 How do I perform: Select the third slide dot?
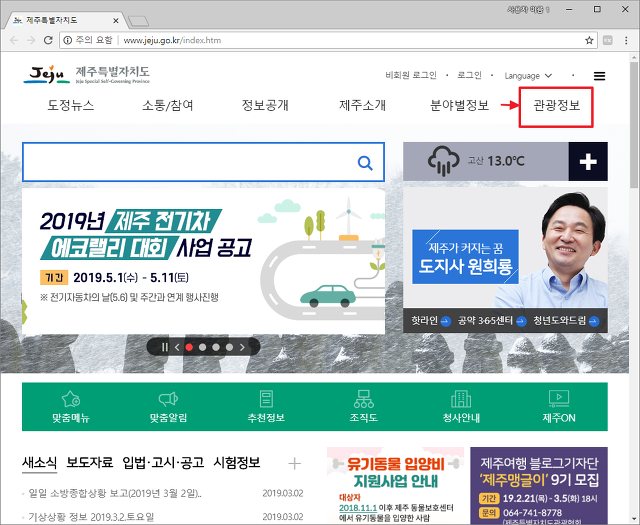click(216, 347)
